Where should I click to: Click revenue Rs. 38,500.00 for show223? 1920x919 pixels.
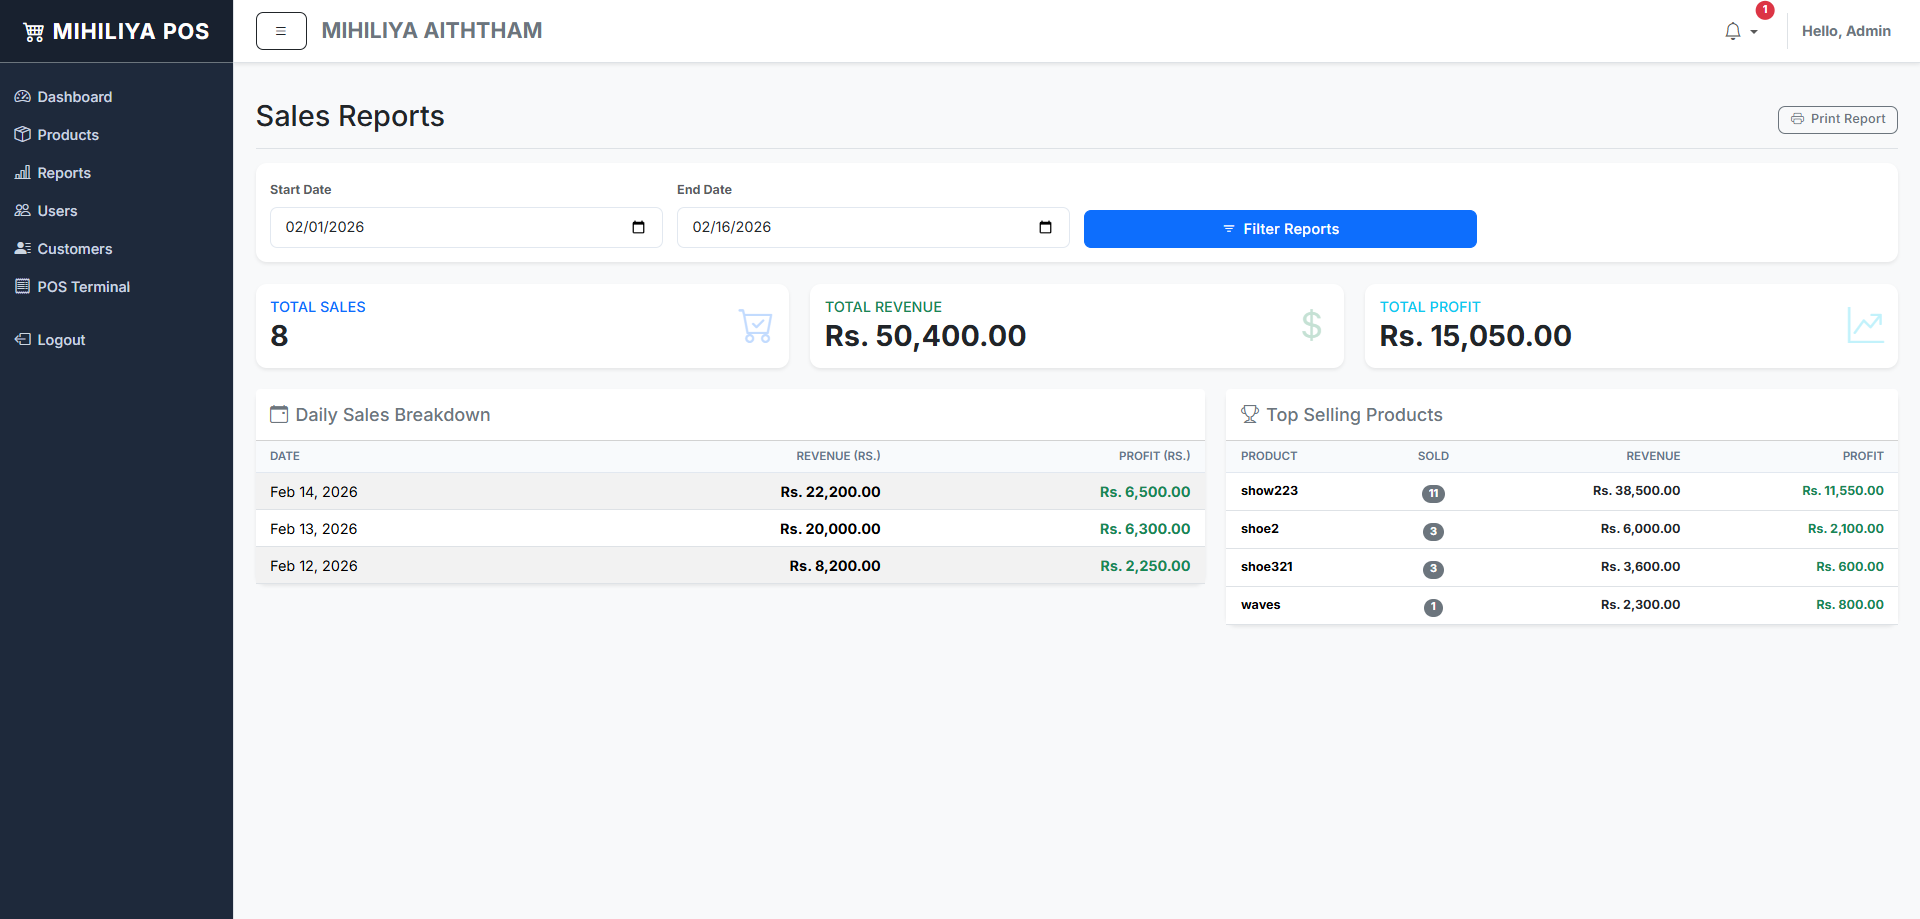[1636, 491]
